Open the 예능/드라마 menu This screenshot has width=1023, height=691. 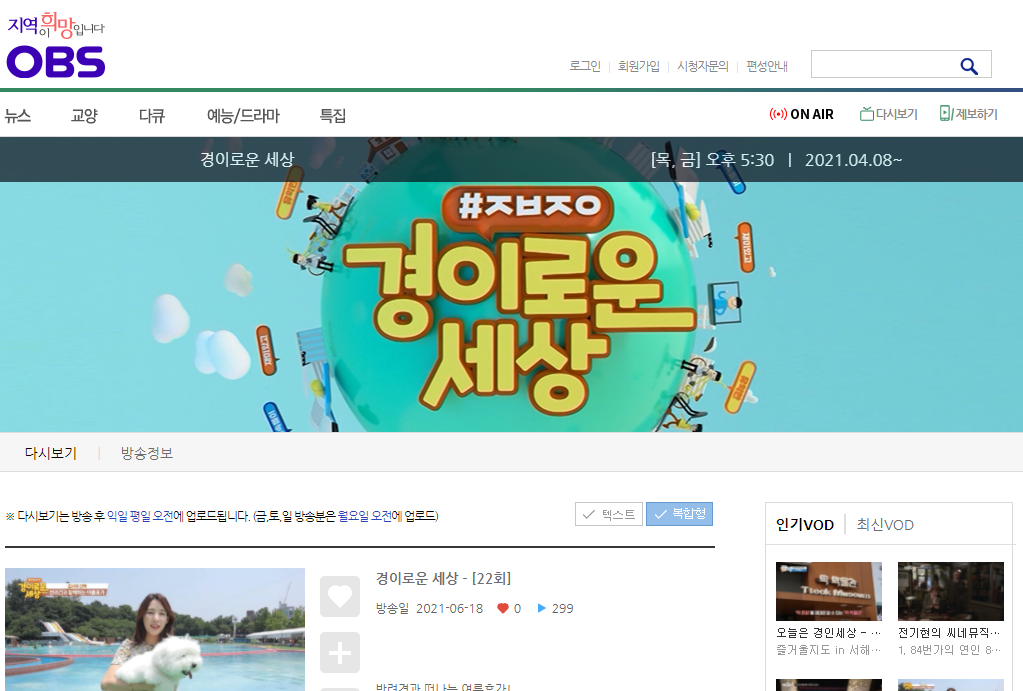click(243, 115)
